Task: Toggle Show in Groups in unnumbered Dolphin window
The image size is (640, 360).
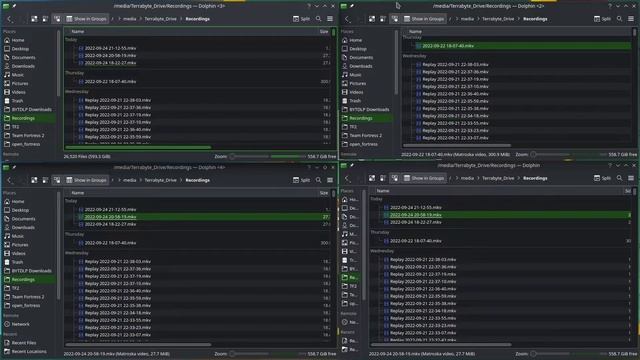Action: [424, 178]
